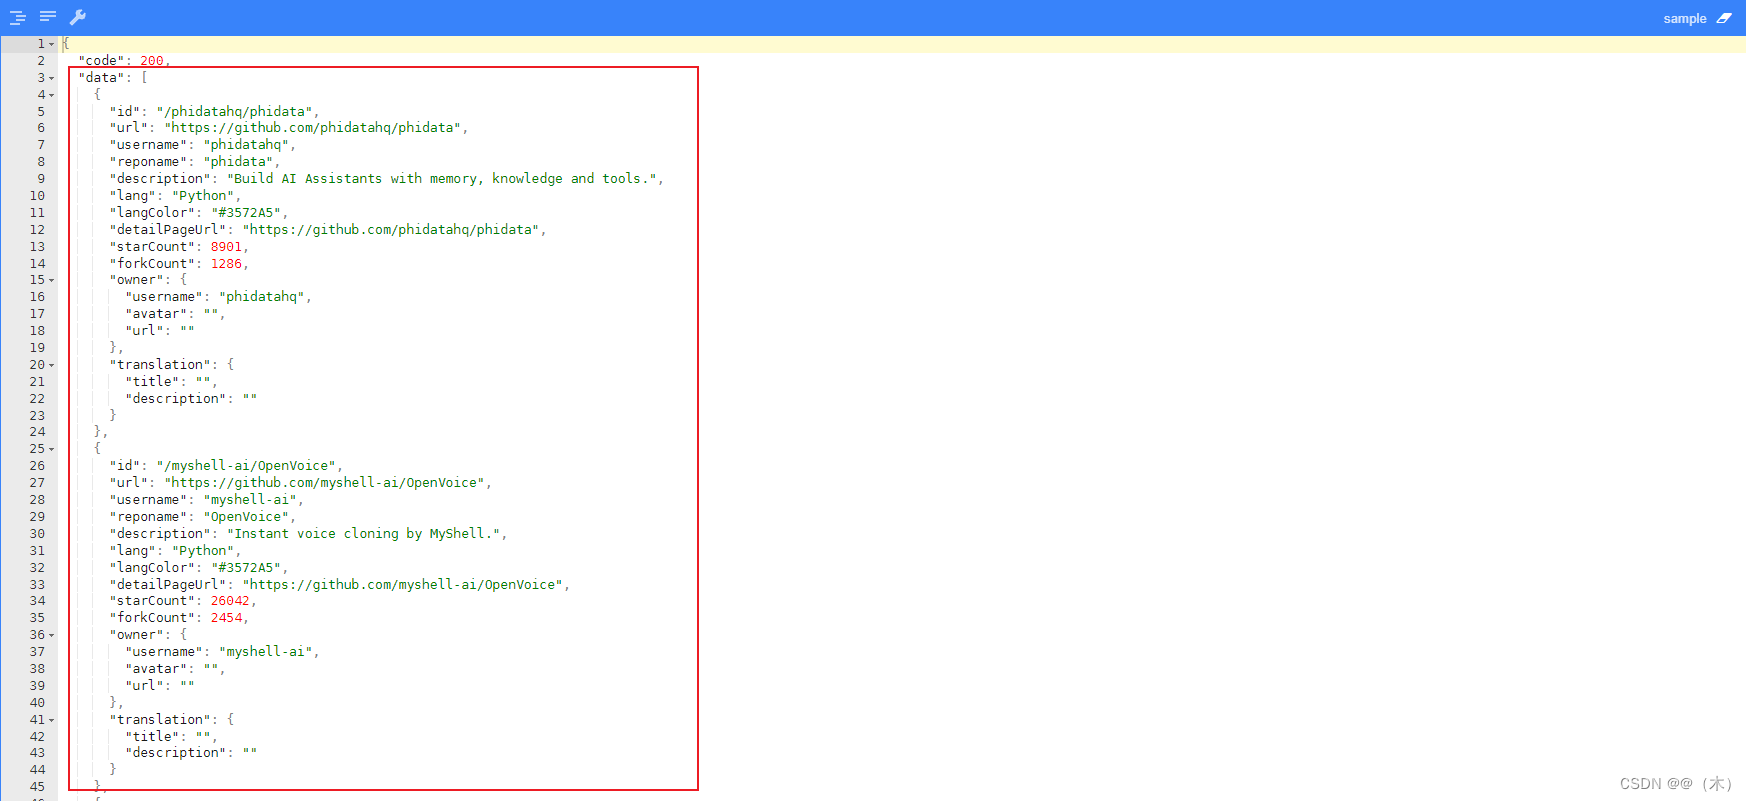Click the id "/phidatahq/phidata" string
1746x801 pixels.
(235, 111)
